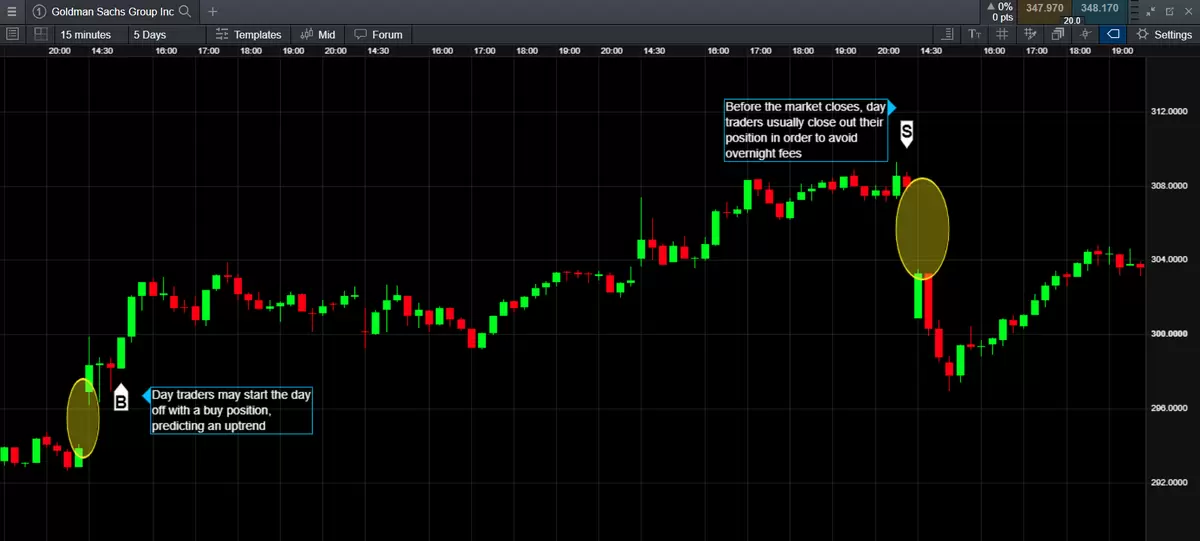Click the grid with pencil drawing icon
This screenshot has width=1200, height=541.
[1030, 34]
